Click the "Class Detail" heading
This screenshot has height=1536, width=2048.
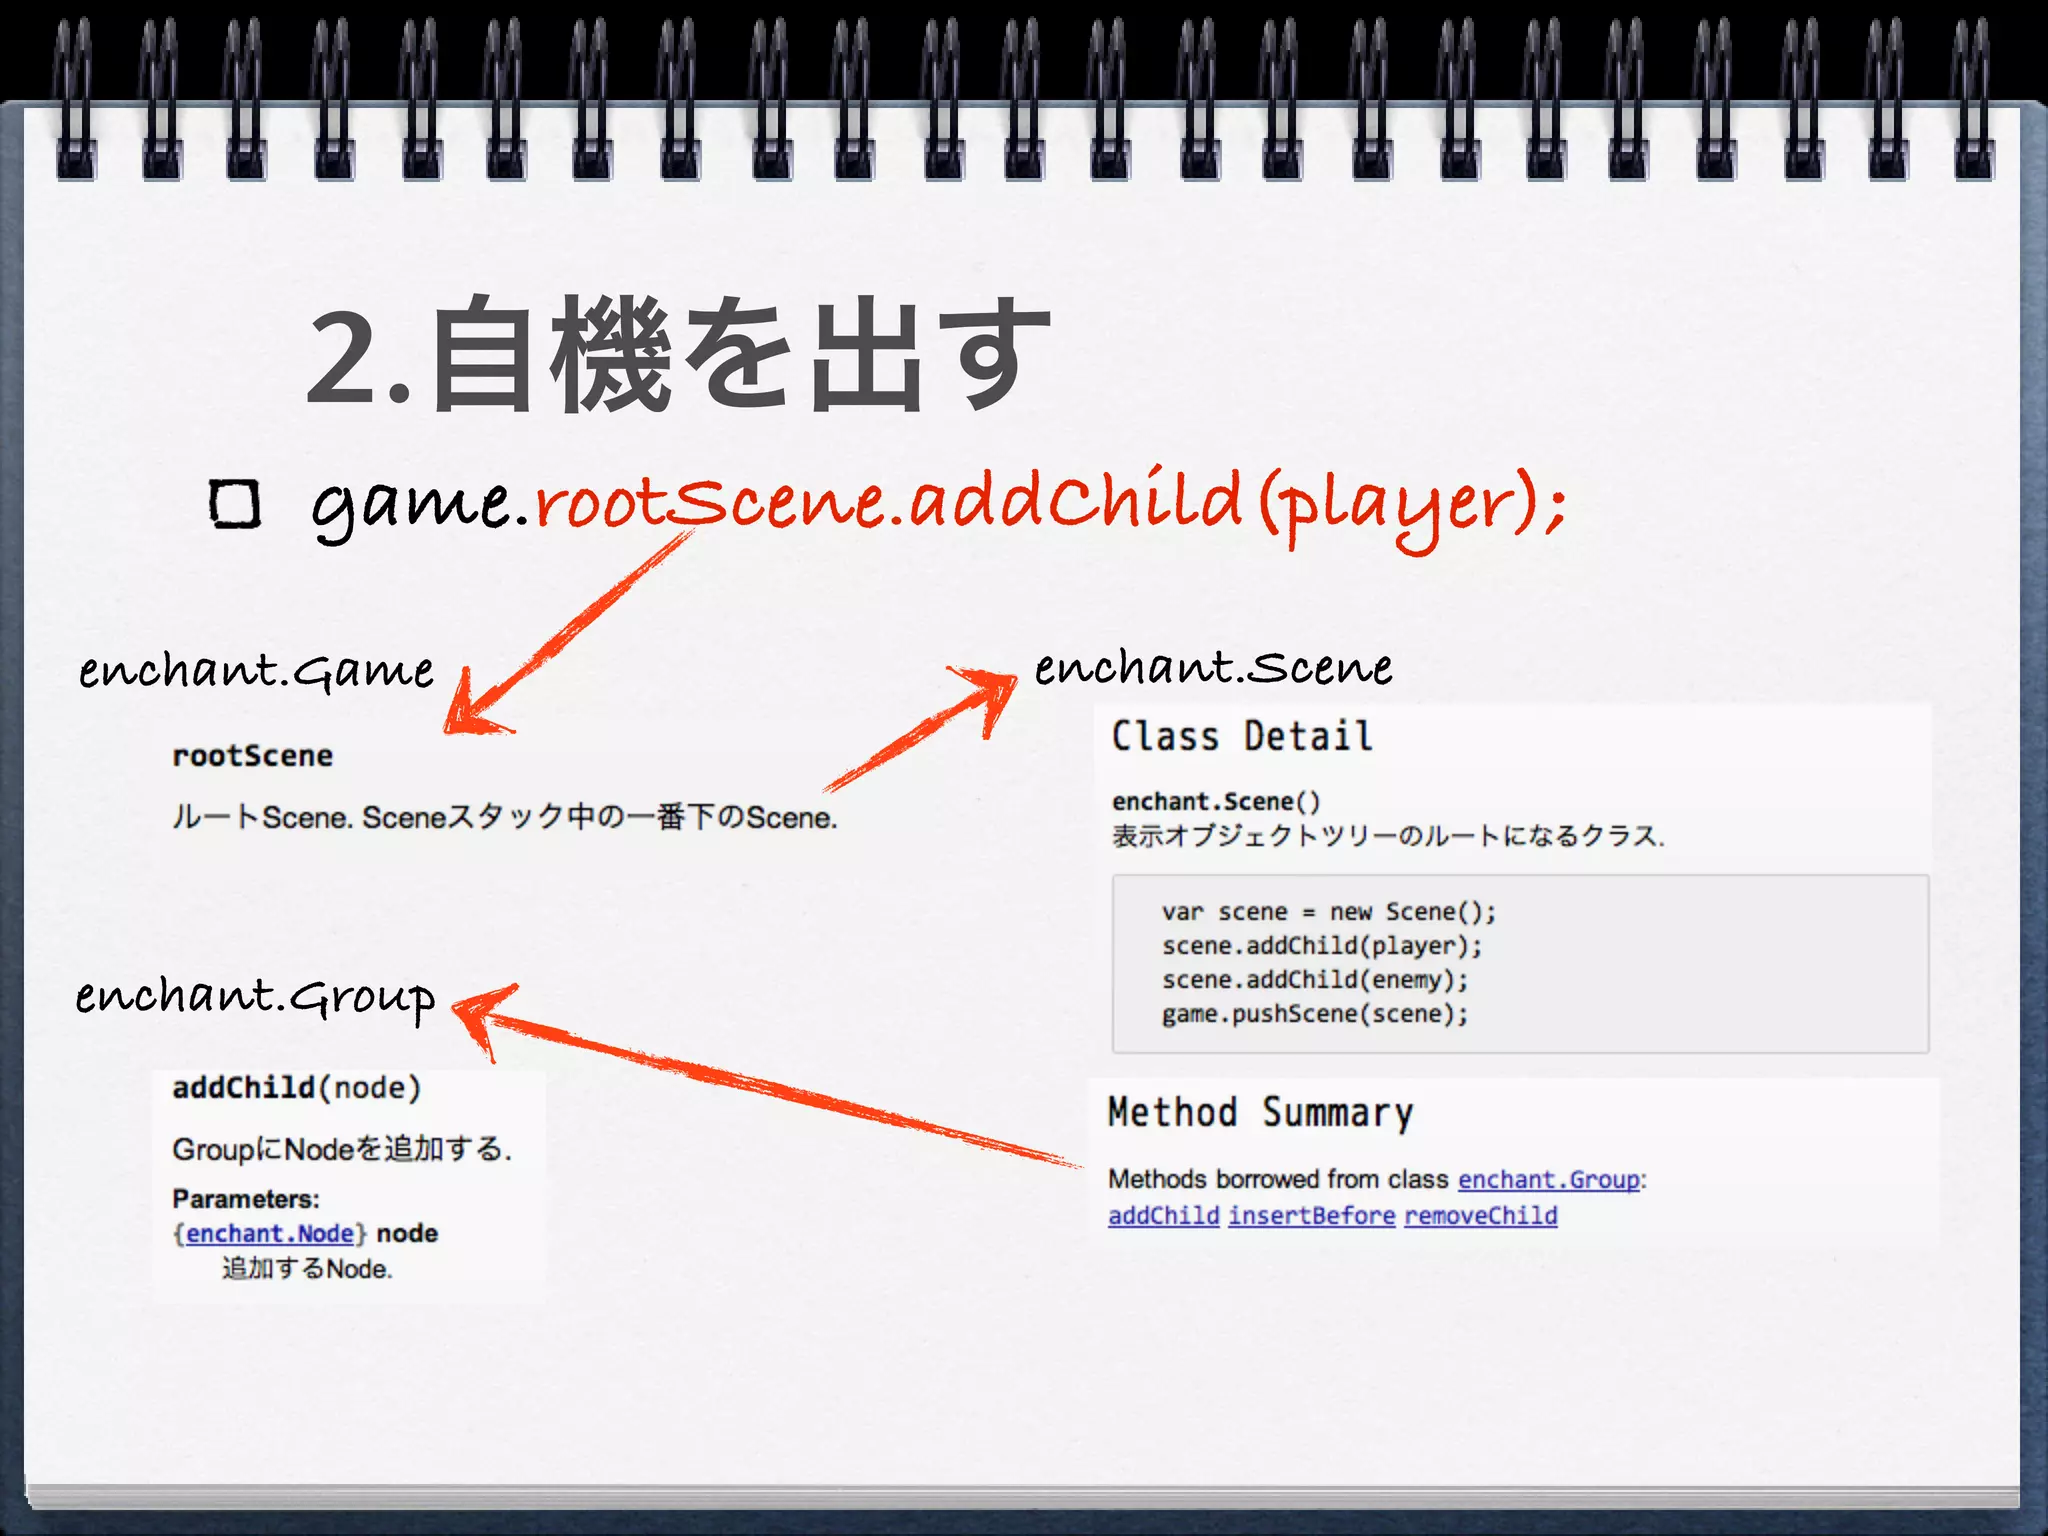coord(1242,736)
